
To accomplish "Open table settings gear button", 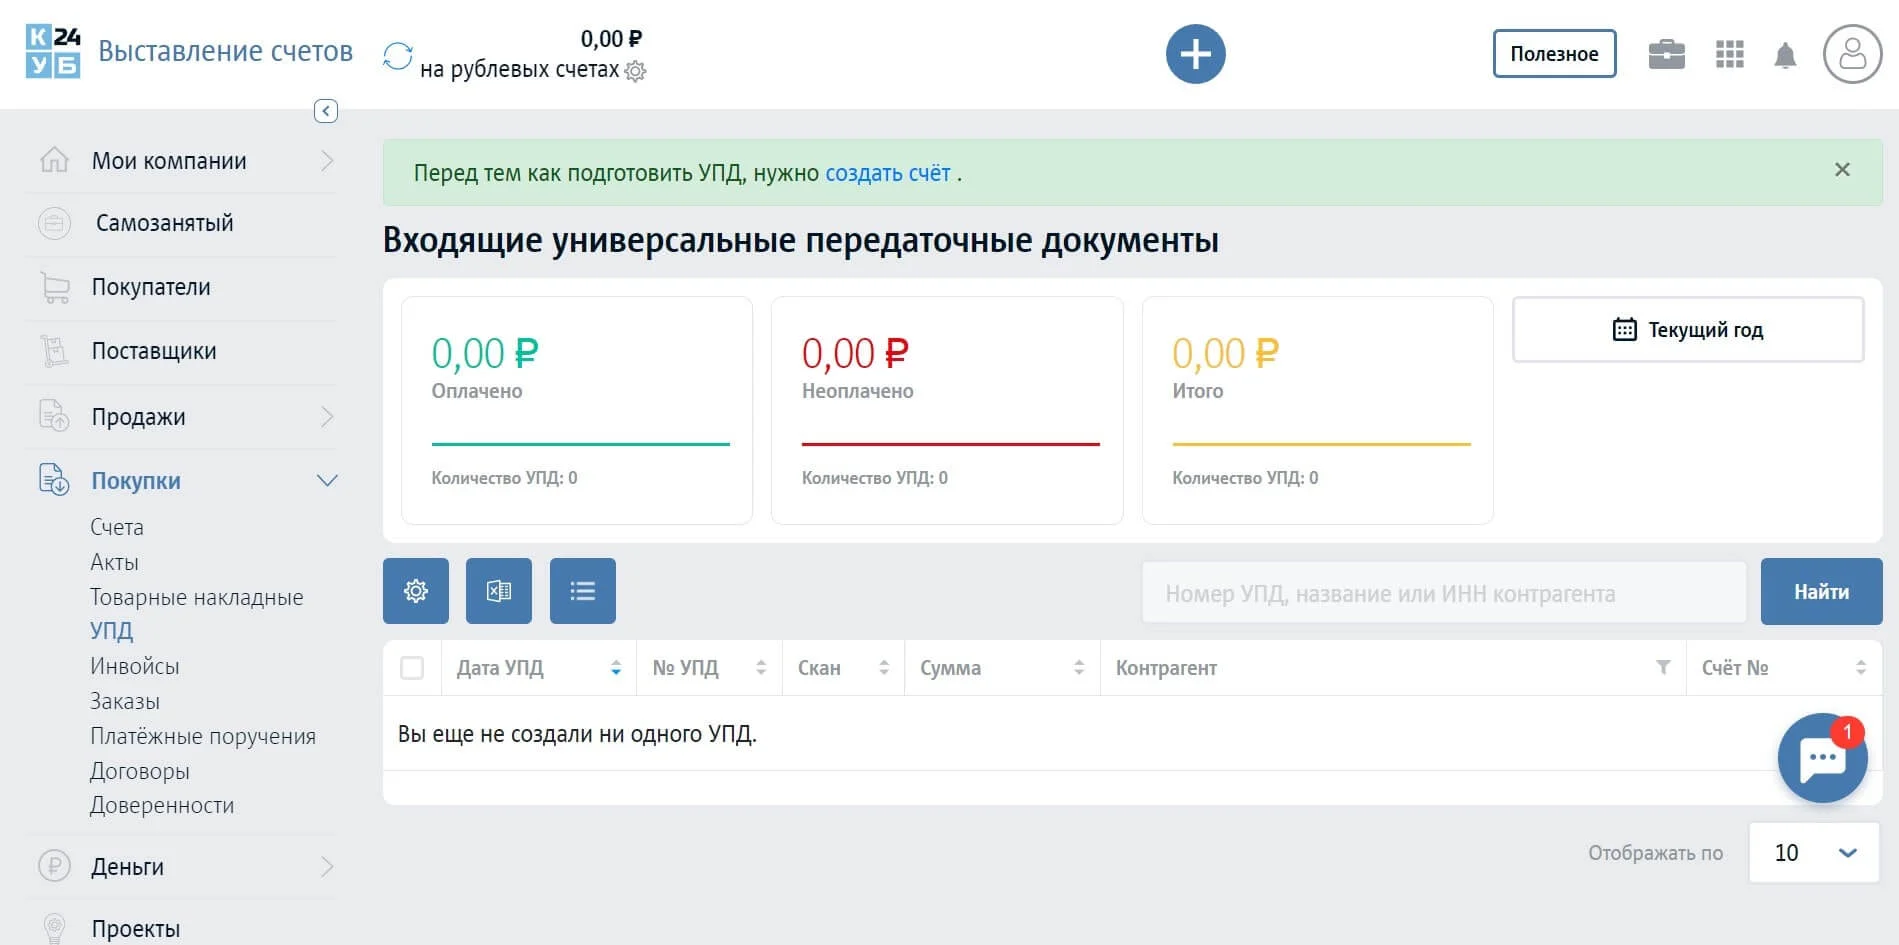I will (x=416, y=591).
